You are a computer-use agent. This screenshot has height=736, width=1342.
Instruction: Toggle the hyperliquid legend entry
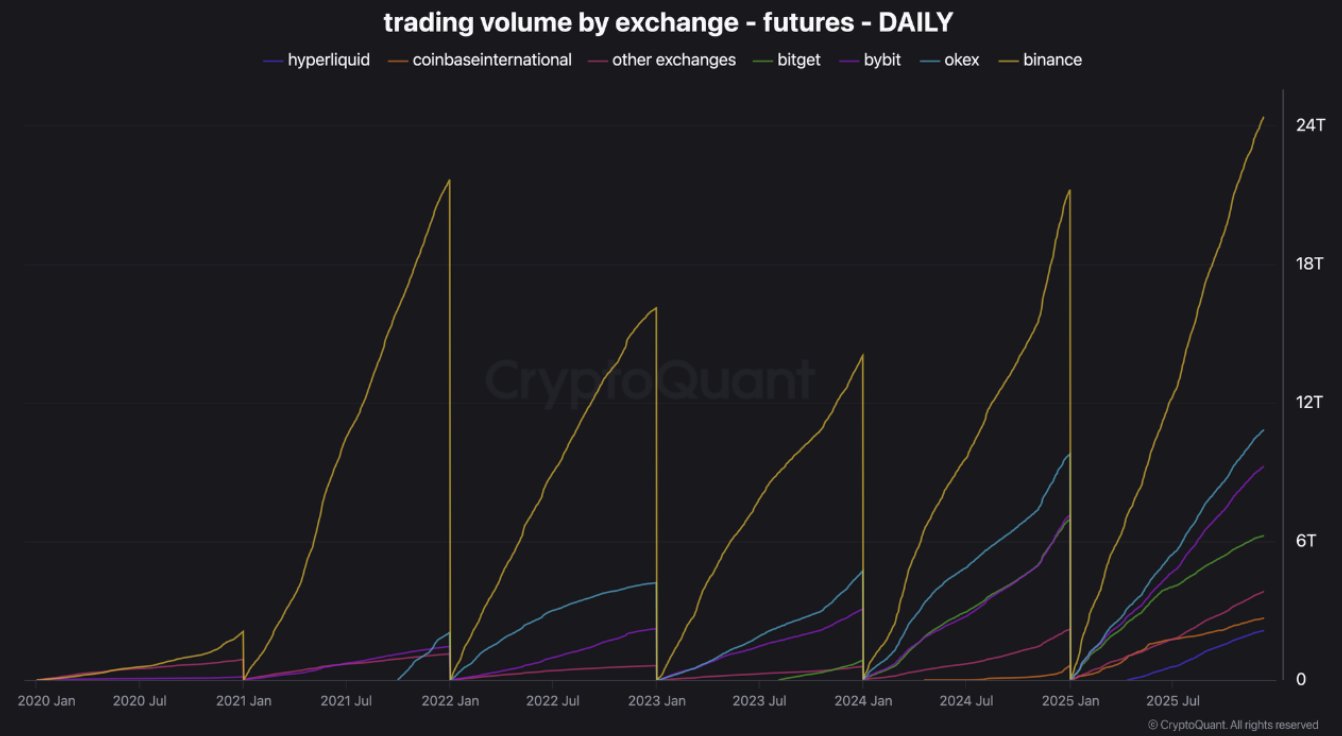pyautogui.click(x=328, y=60)
